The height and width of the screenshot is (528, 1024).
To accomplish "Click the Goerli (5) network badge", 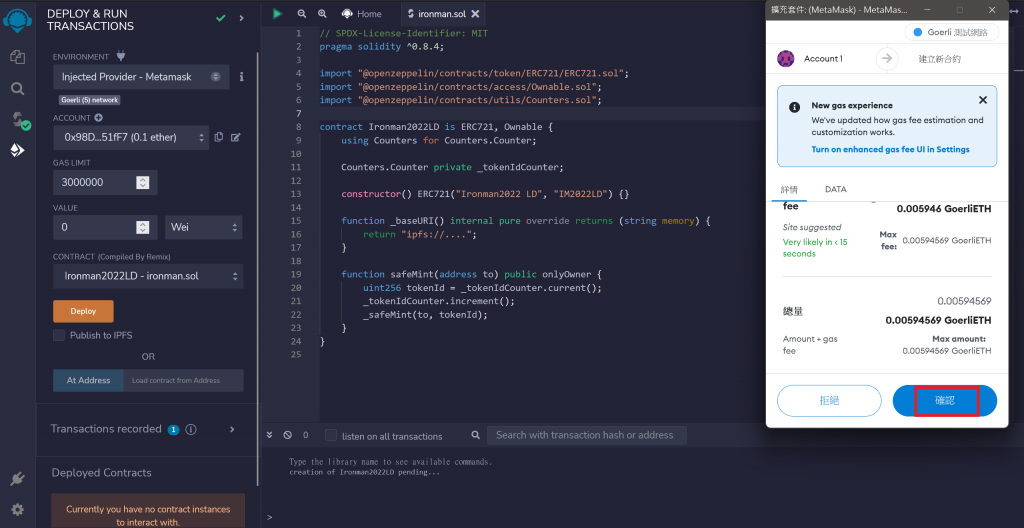I will 89,100.
